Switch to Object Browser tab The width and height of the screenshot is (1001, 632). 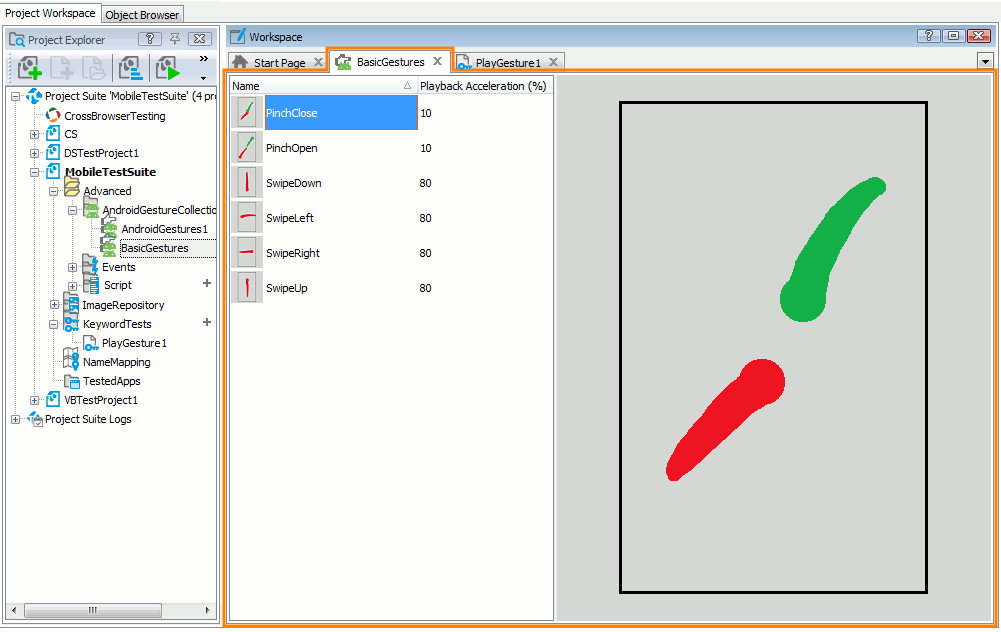(142, 15)
